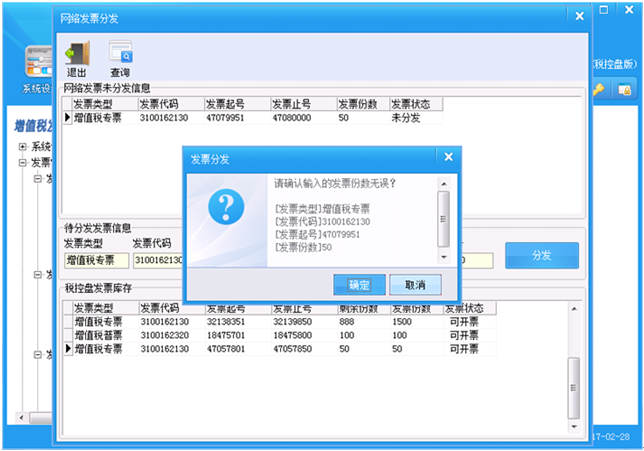Screen dimensions: 644x451
Task: Select the undistributed row 47079951
Action: point(236,118)
